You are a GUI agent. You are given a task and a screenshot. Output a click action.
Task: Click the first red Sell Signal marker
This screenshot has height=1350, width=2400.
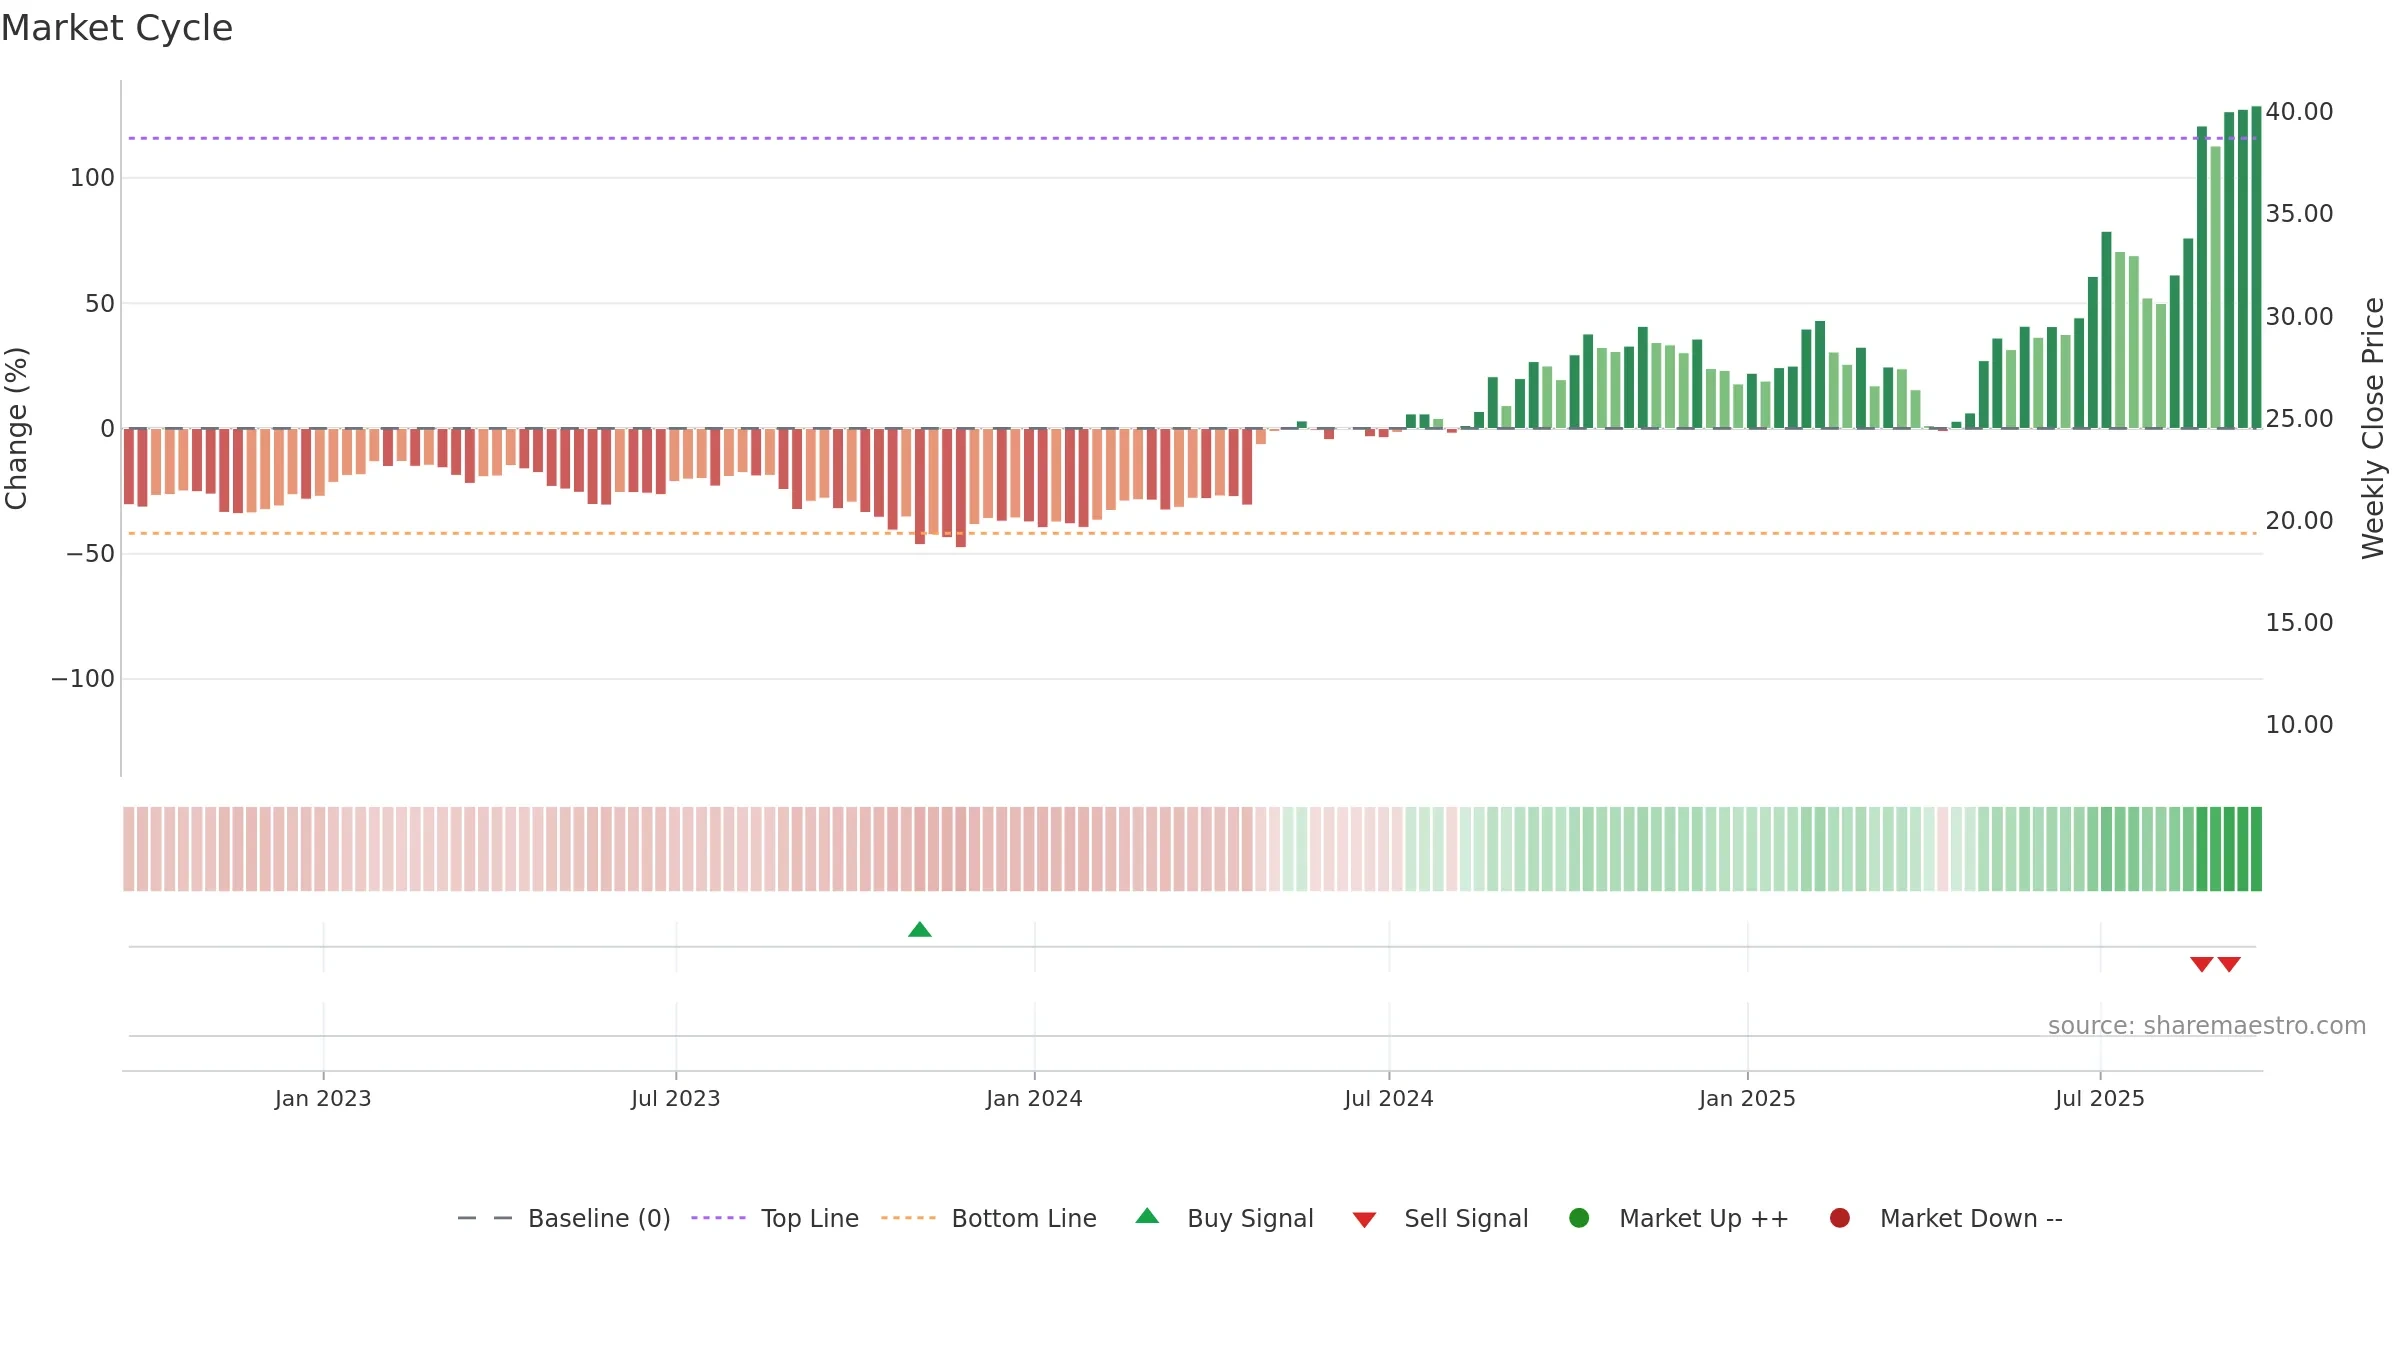point(2201,964)
